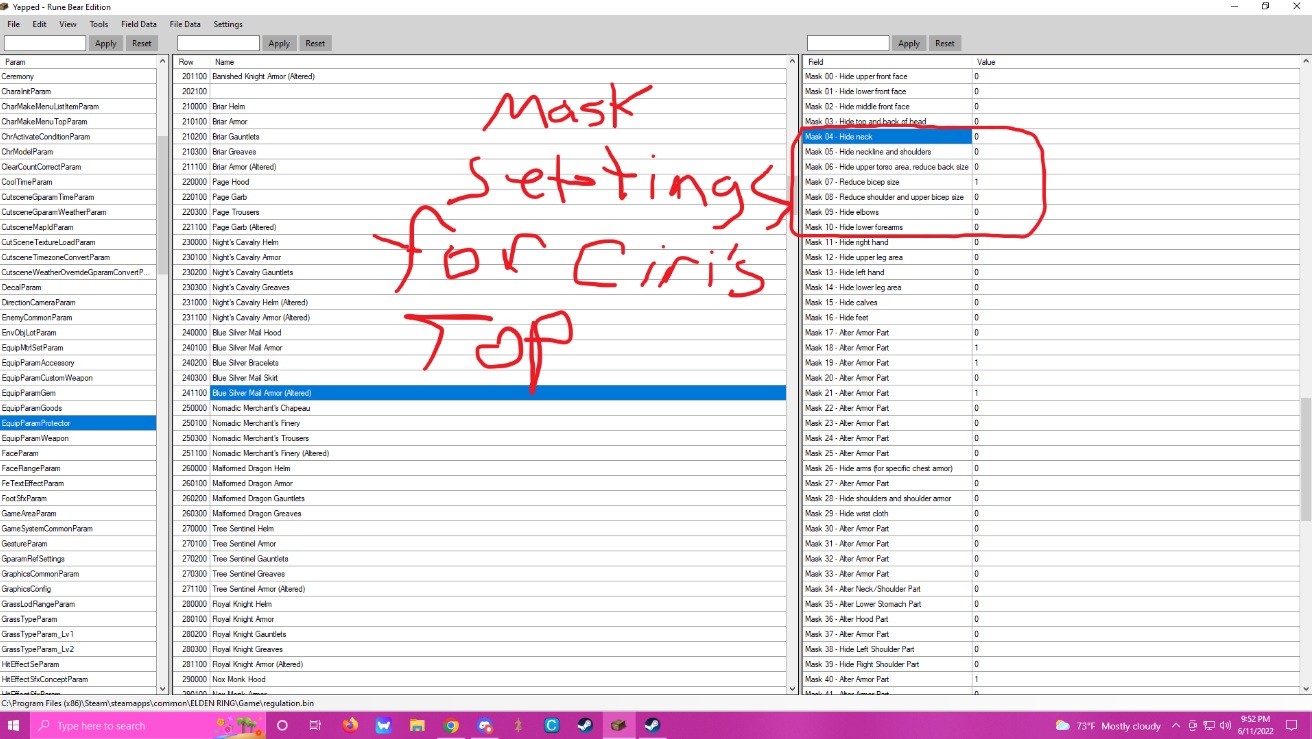Select EquipParamGoods in the param list
The width and height of the screenshot is (1312, 739).
click(x=78, y=408)
